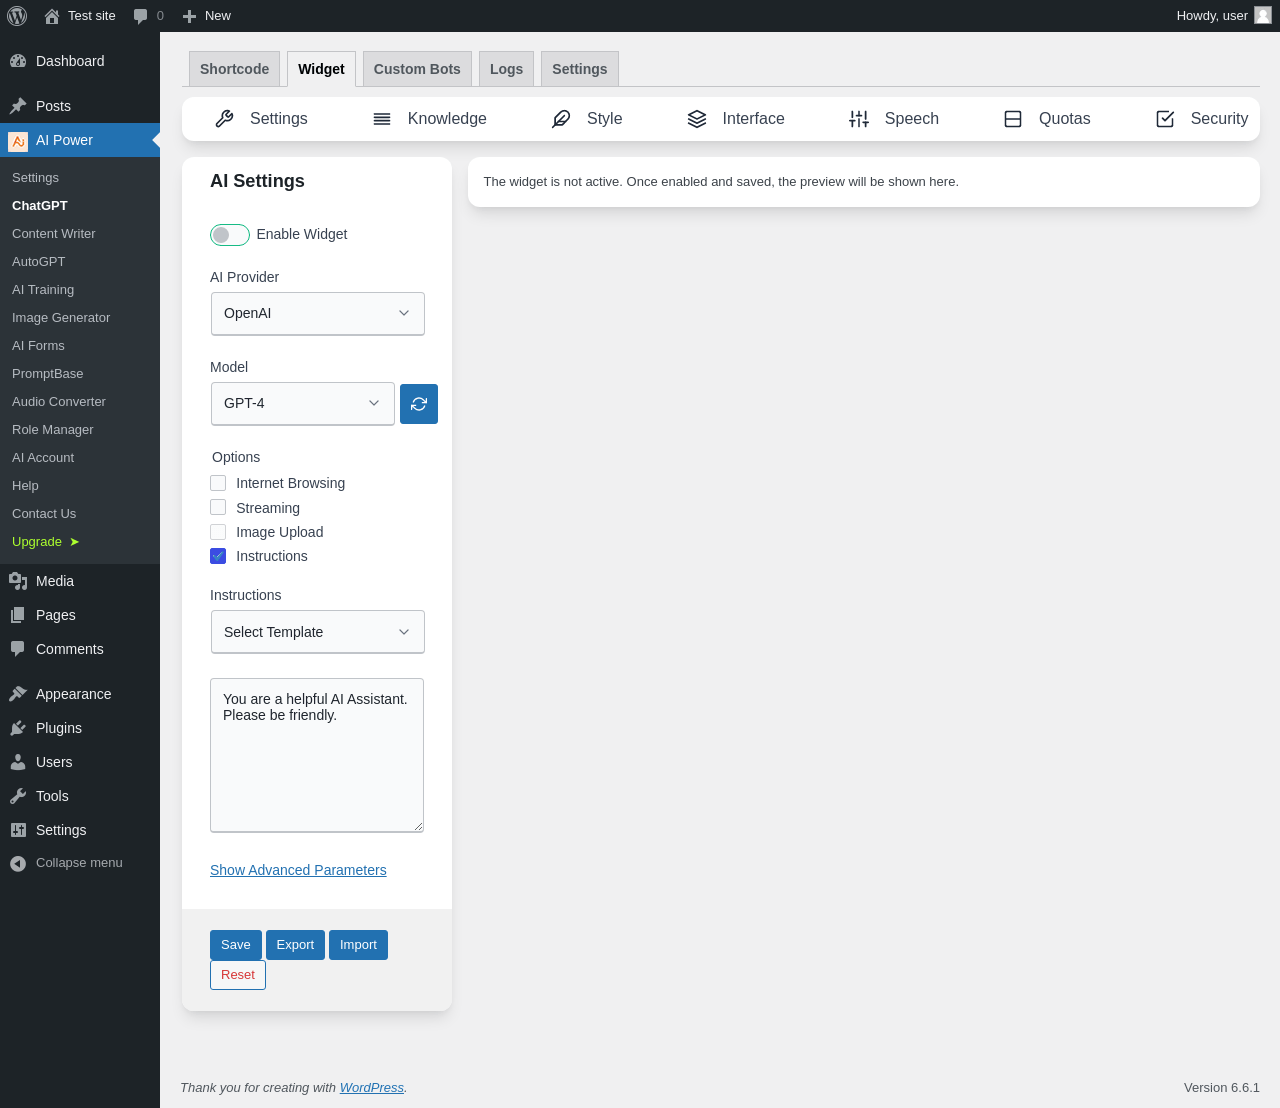The height and width of the screenshot is (1108, 1280).
Task: Click the Media icon in sidebar
Action: click(18, 581)
